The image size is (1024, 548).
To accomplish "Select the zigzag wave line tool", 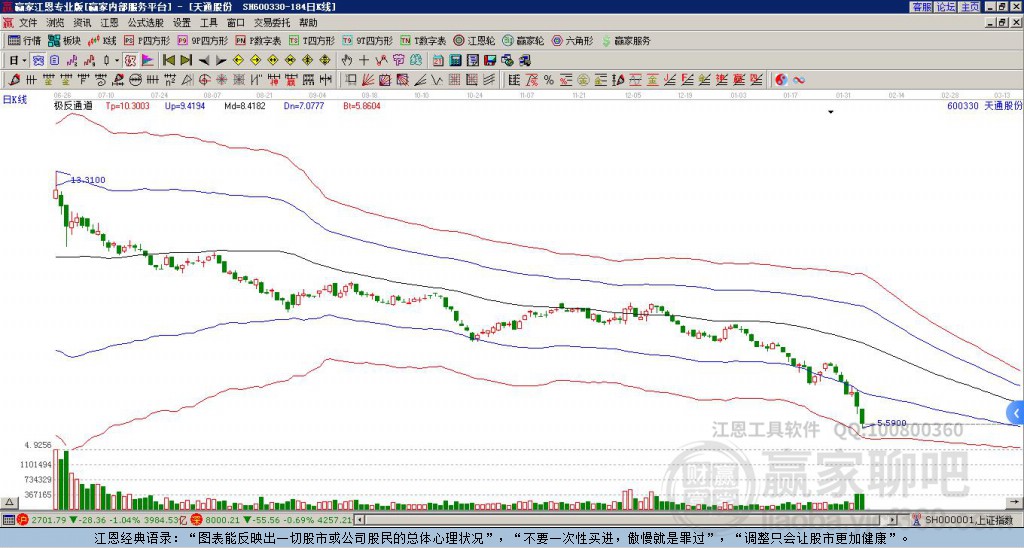I will [436, 80].
